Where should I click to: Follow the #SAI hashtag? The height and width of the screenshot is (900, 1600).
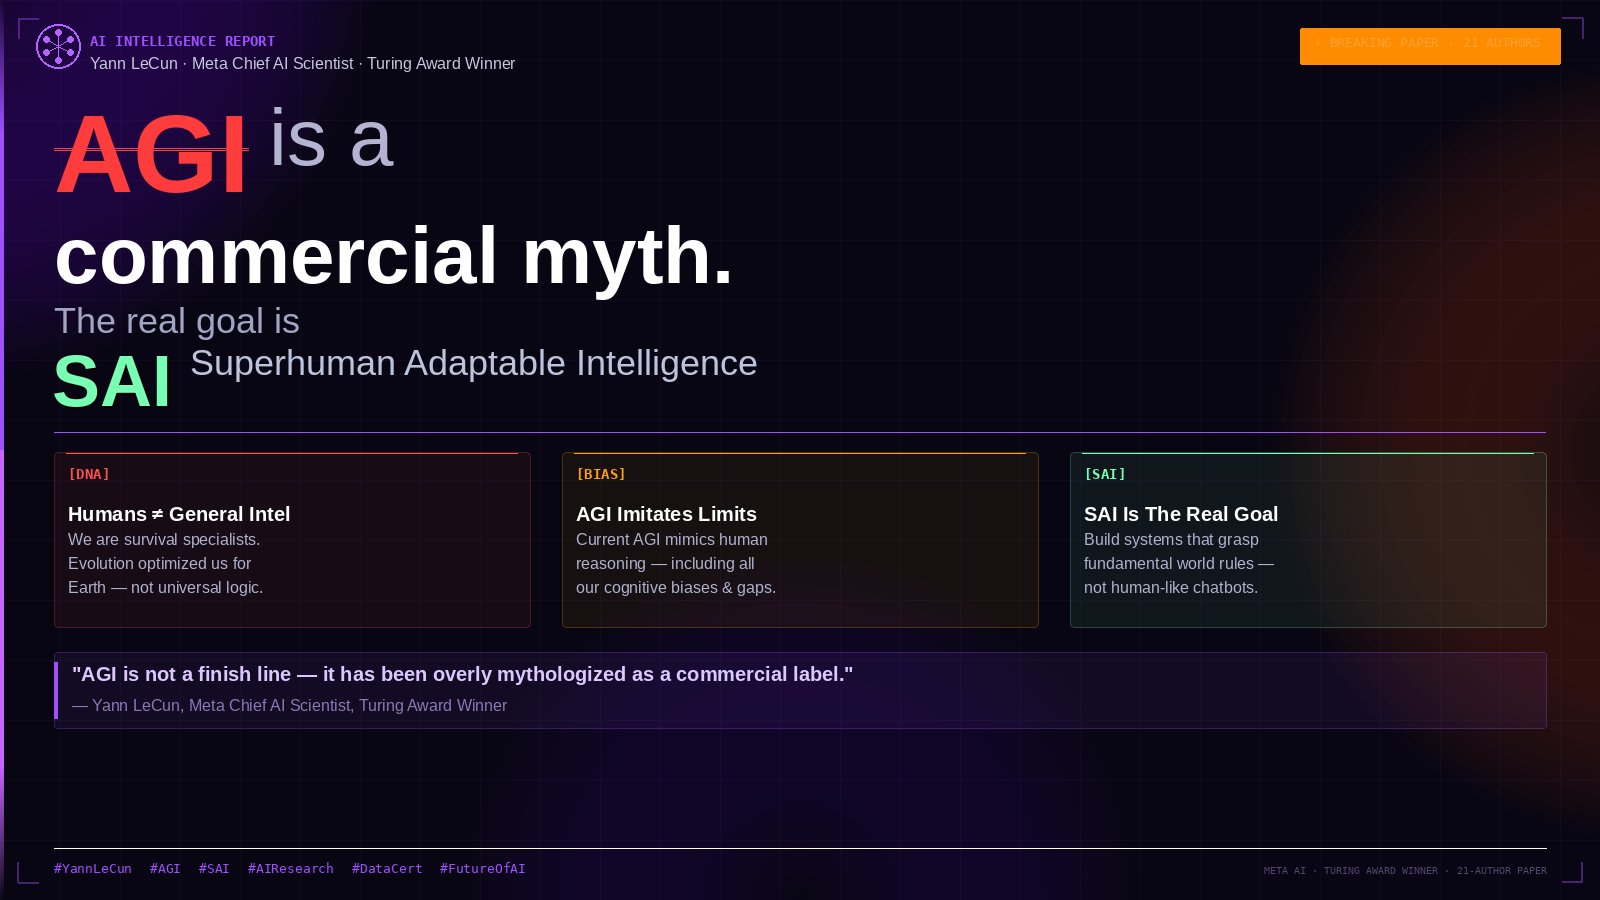tap(214, 868)
